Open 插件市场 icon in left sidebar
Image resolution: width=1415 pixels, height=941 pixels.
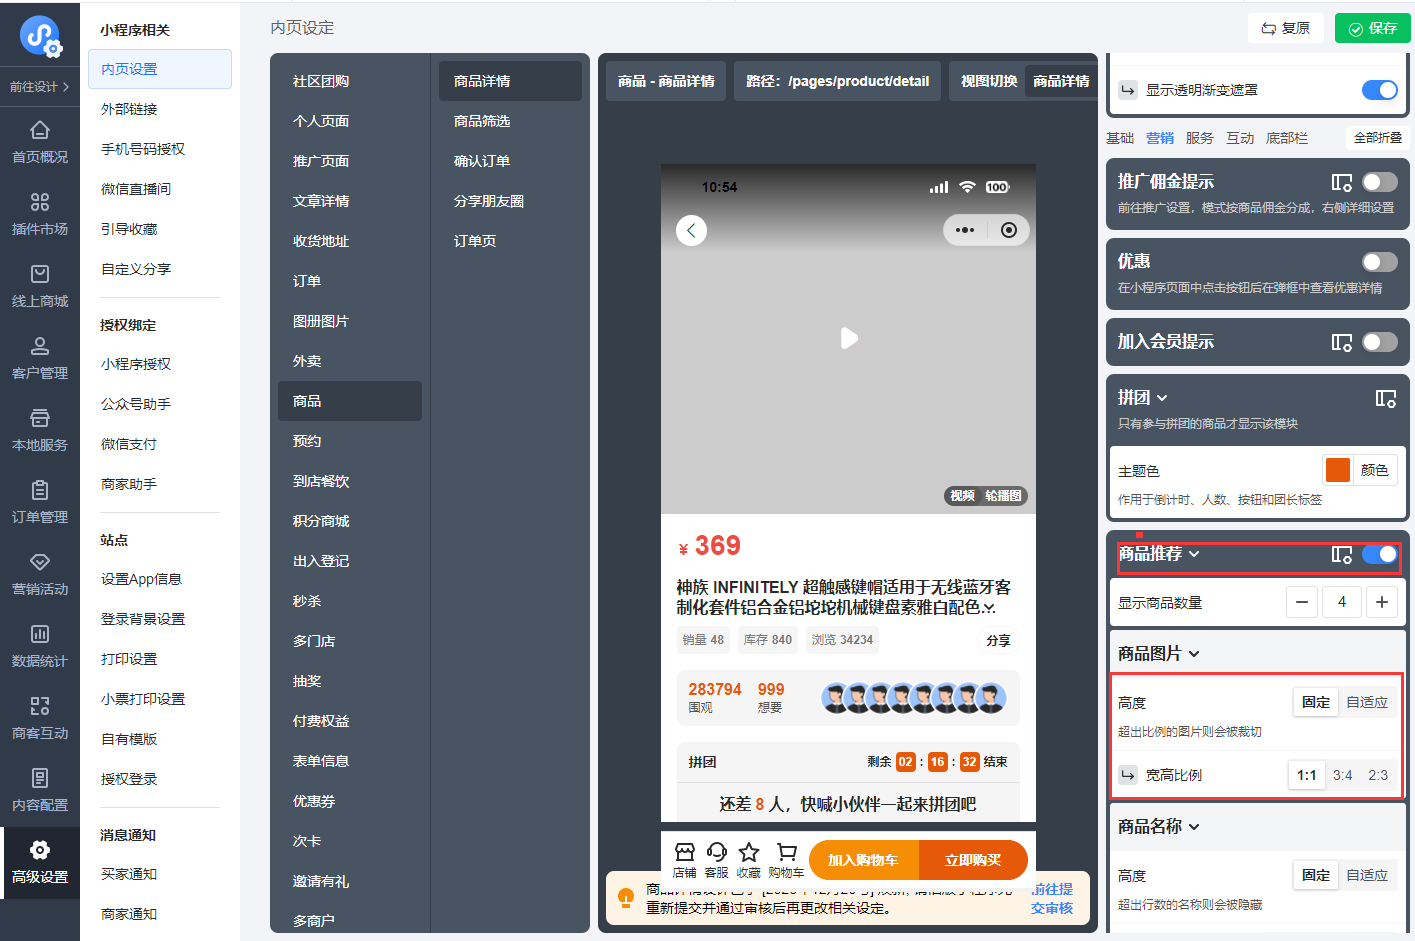[x=40, y=202]
